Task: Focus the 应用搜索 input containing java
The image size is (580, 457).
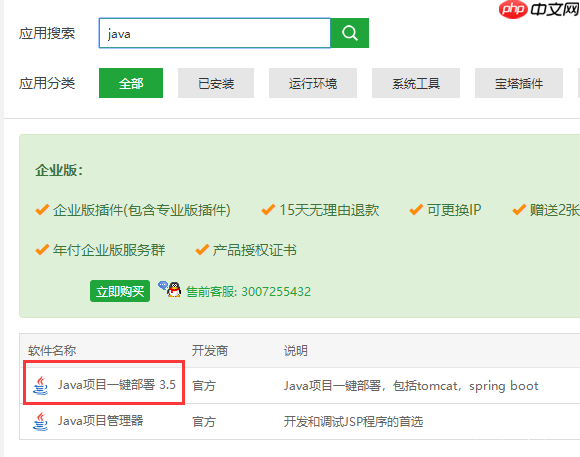Action: click(215, 33)
